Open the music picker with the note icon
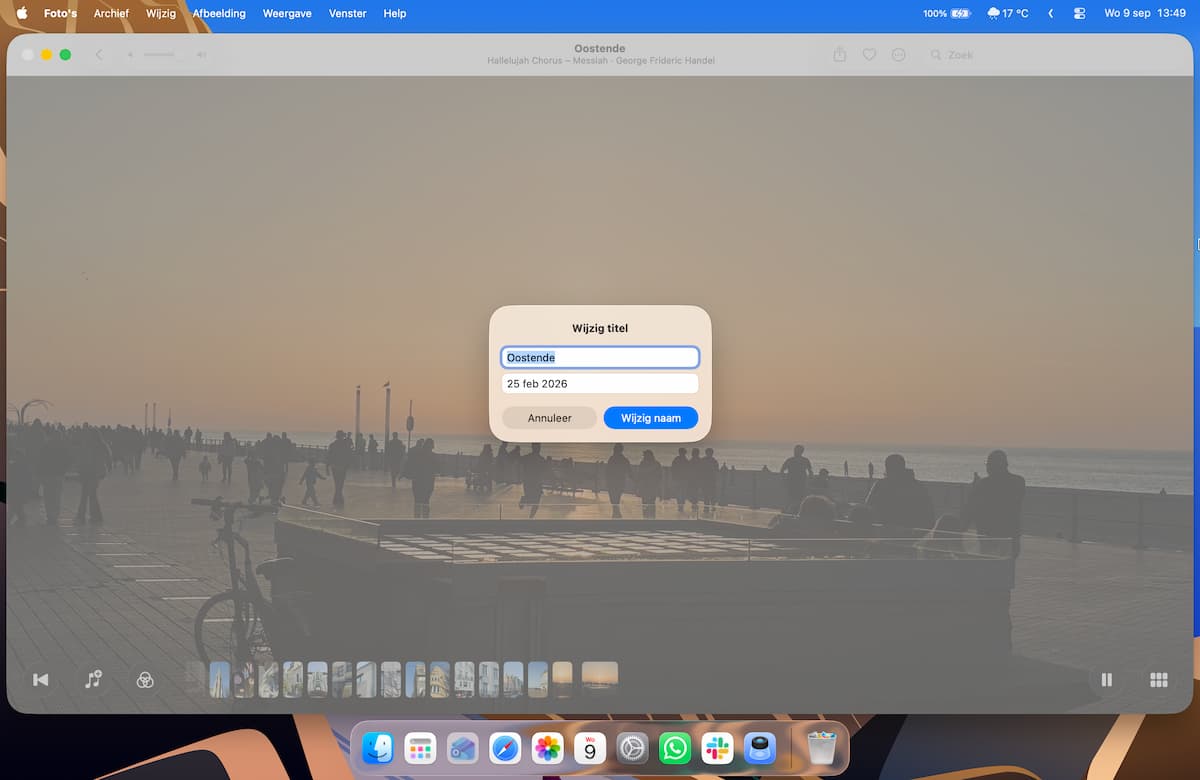This screenshot has width=1200, height=780. tap(93, 680)
